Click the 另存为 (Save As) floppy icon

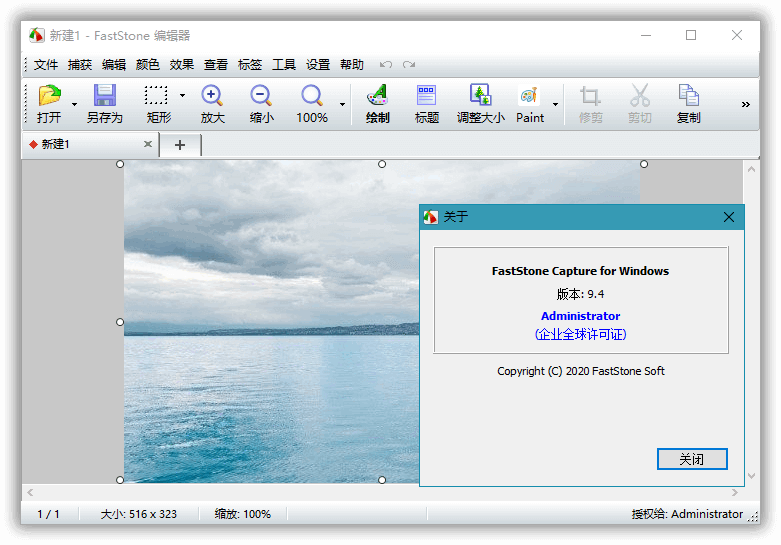tap(104, 97)
